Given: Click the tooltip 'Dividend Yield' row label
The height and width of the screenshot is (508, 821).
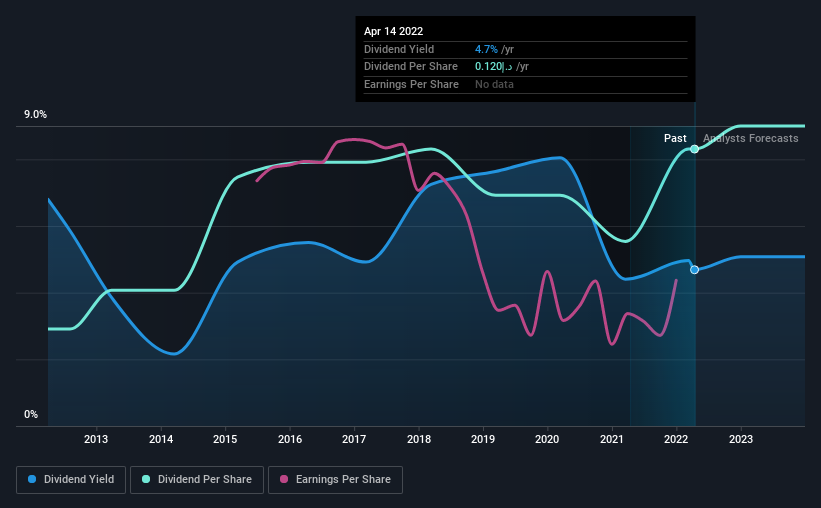Looking at the screenshot, I should 399,49.
